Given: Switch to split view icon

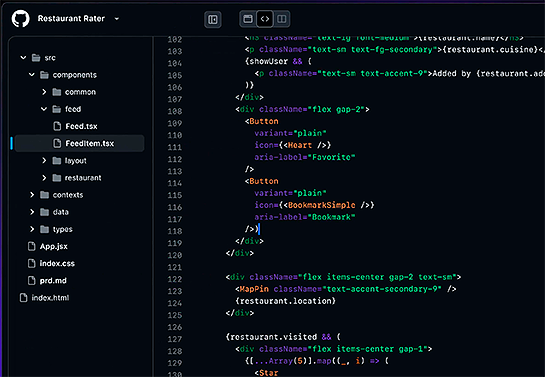Looking at the screenshot, I should (282, 19).
